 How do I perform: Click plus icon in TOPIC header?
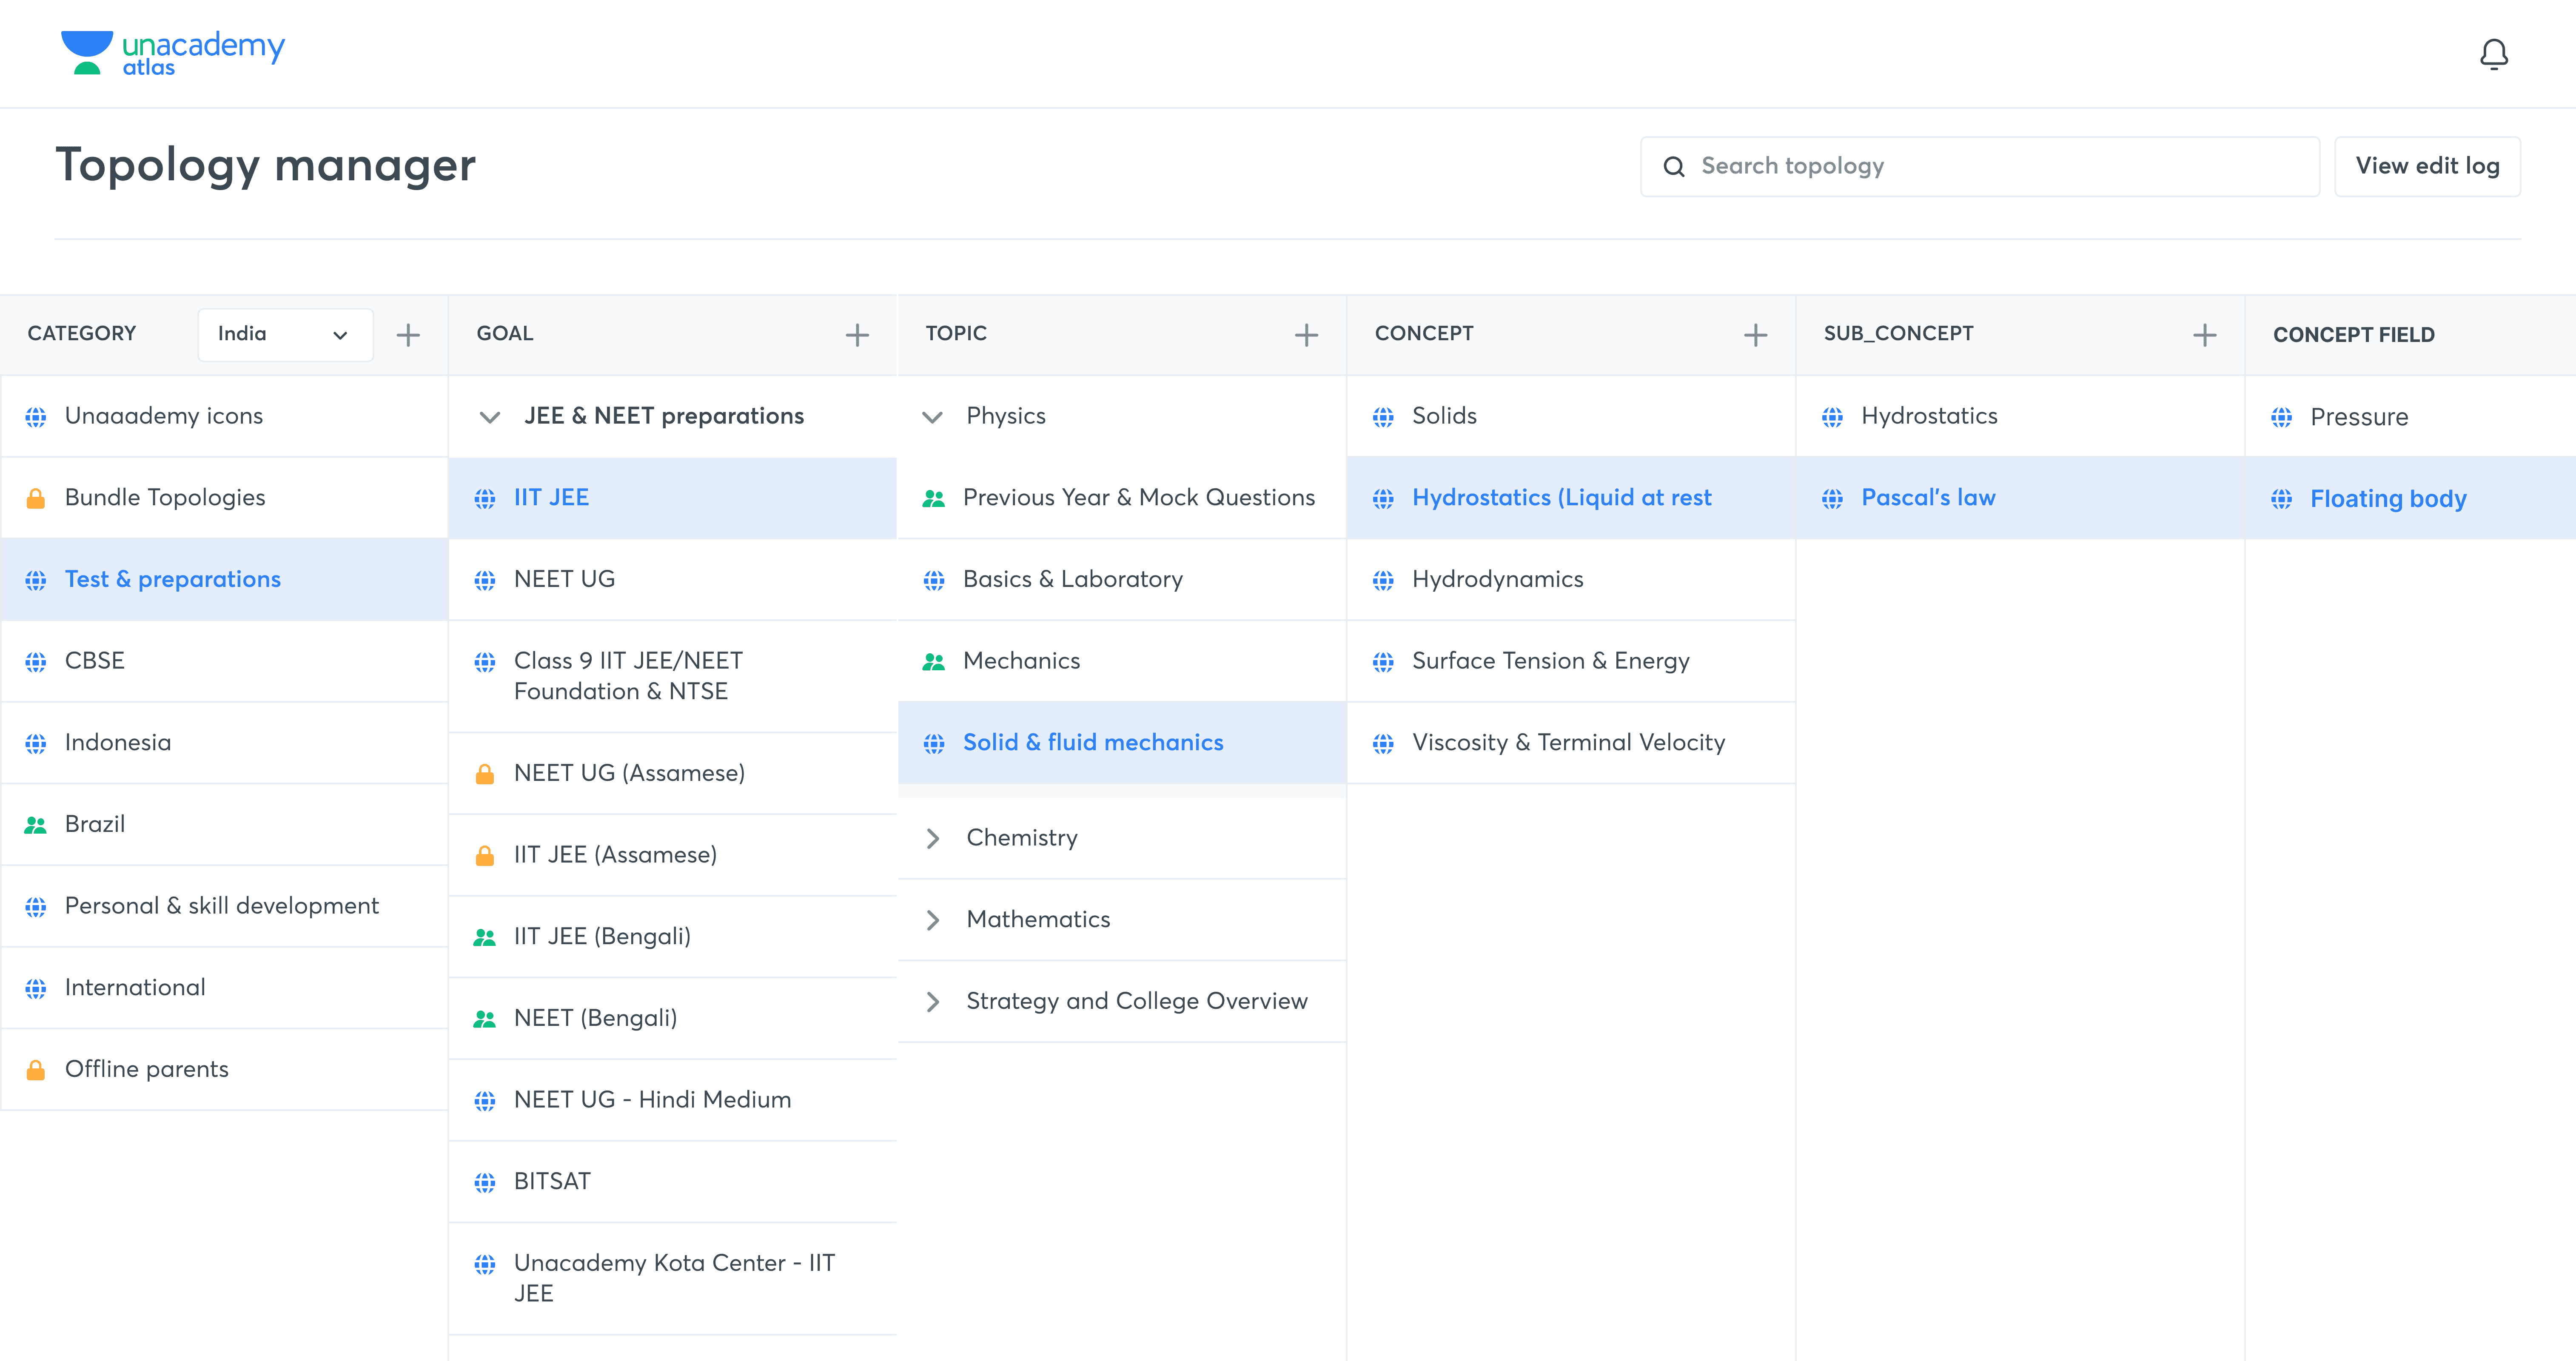1306,335
